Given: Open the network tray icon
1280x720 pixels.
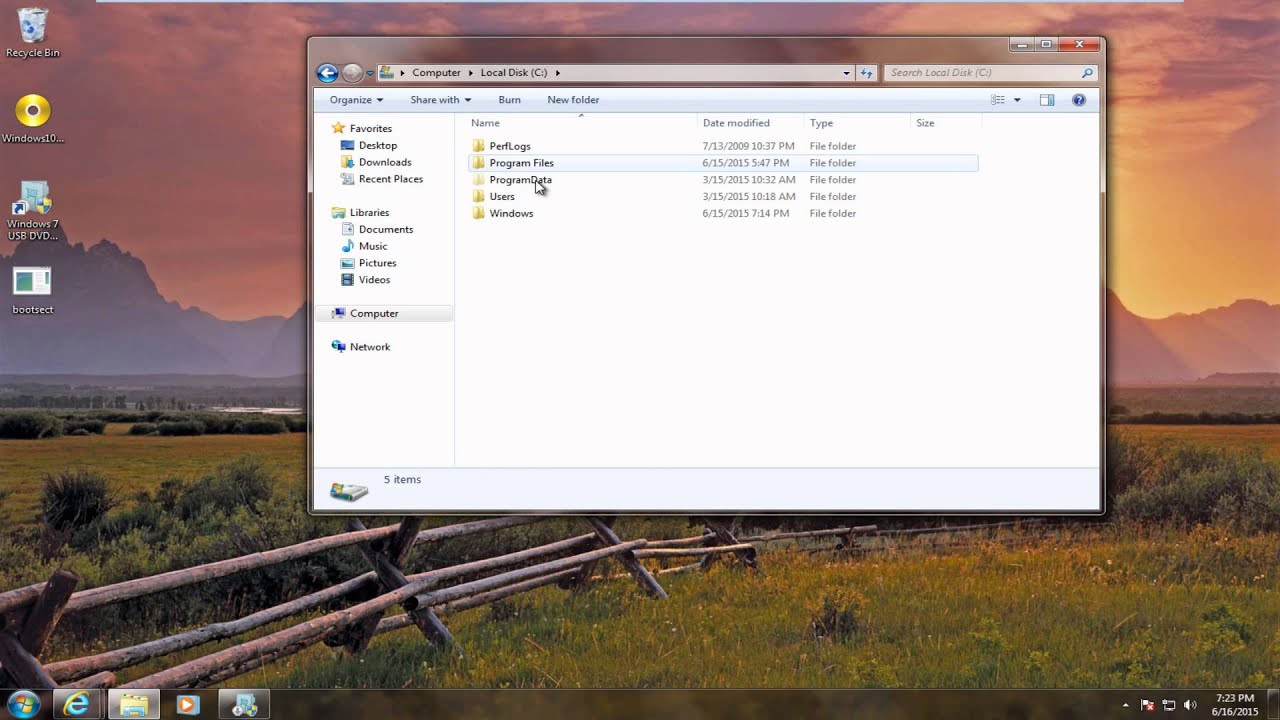Looking at the screenshot, I should click(x=1169, y=705).
